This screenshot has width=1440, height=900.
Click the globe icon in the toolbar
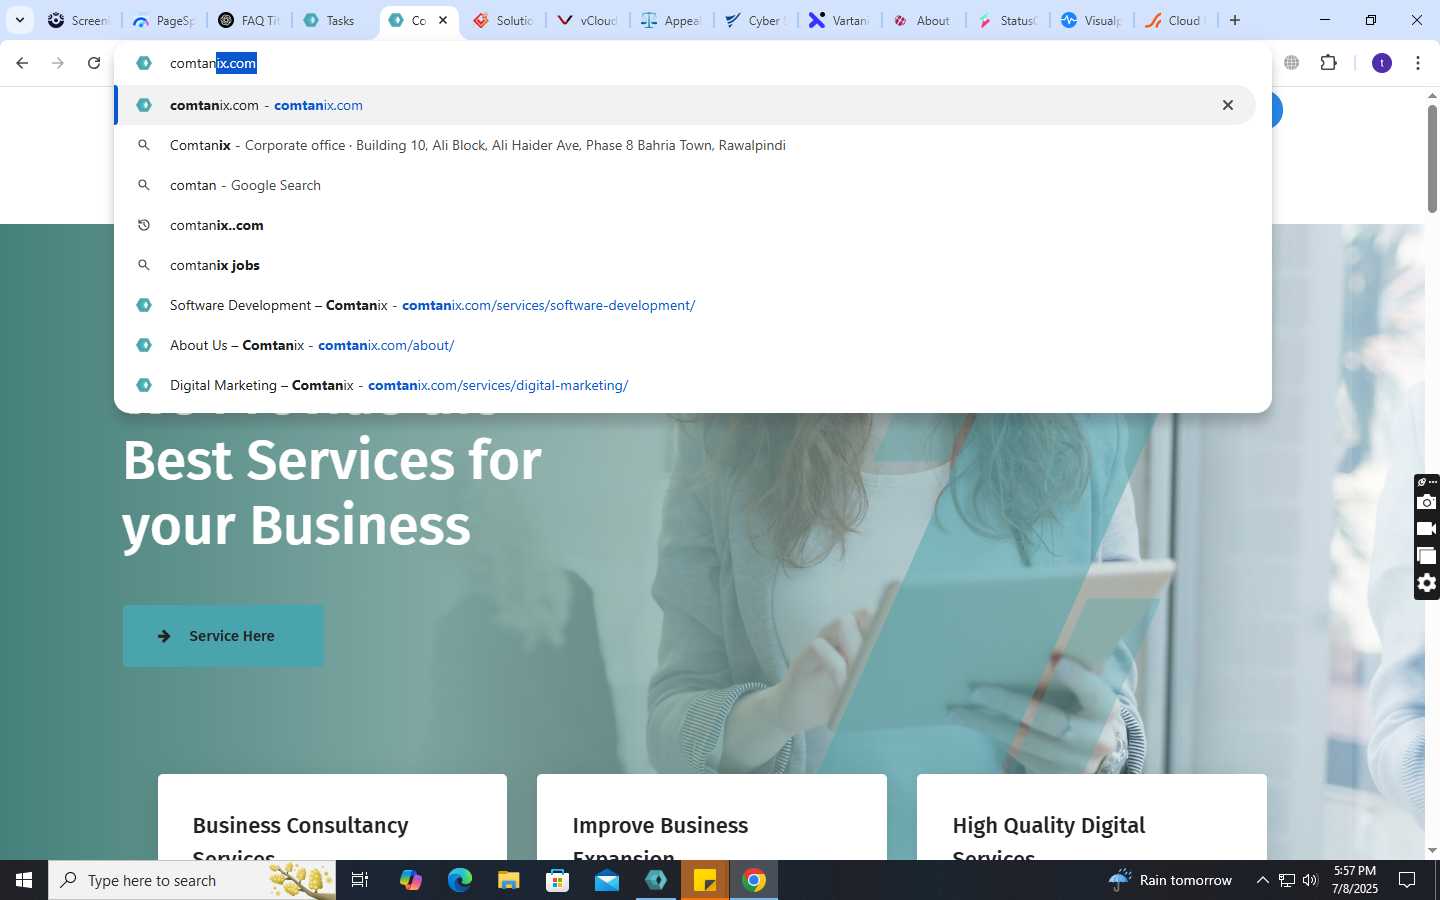click(x=1292, y=63)
